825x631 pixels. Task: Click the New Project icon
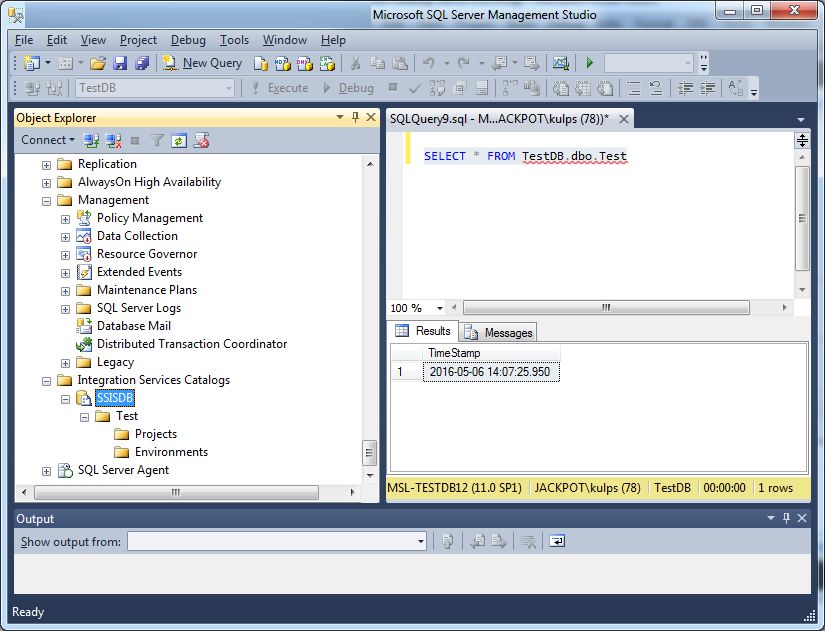tap(32, 63)
